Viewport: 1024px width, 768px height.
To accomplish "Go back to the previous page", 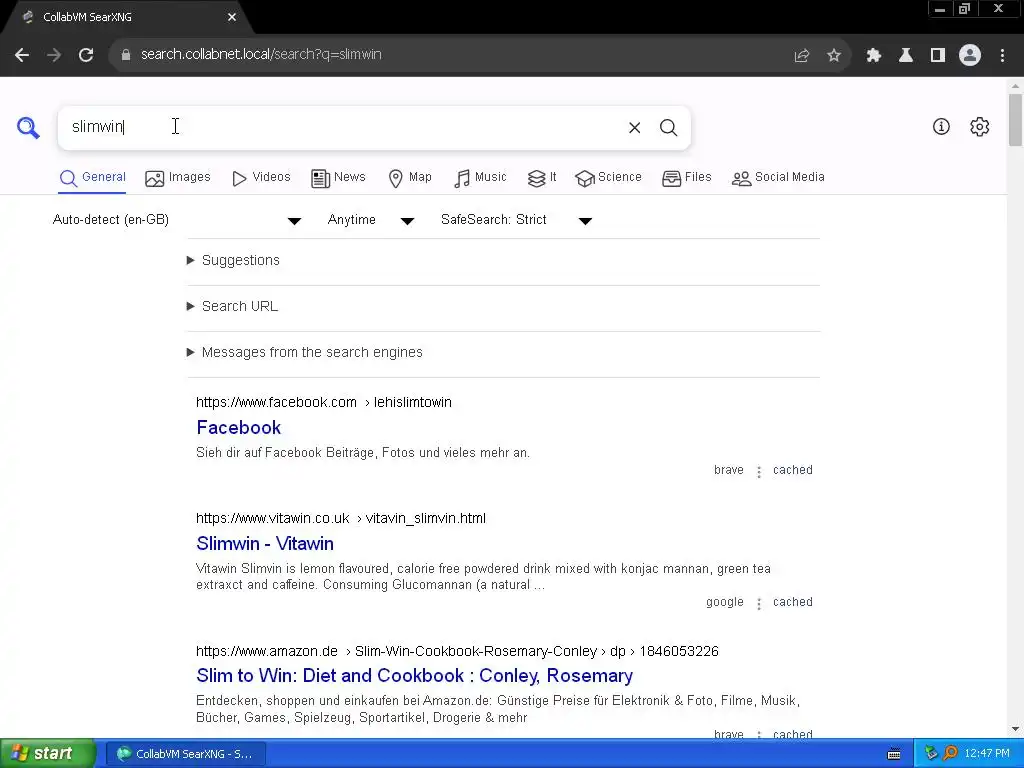I will point(22,55).
